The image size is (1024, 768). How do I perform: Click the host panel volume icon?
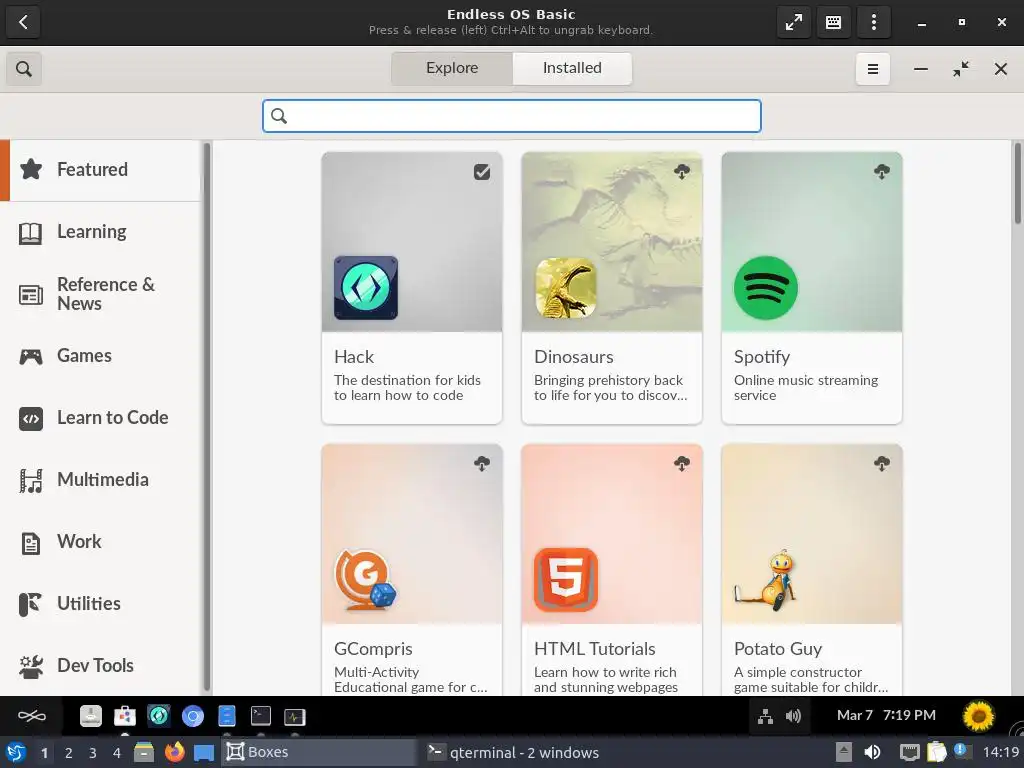coord(872,752)
